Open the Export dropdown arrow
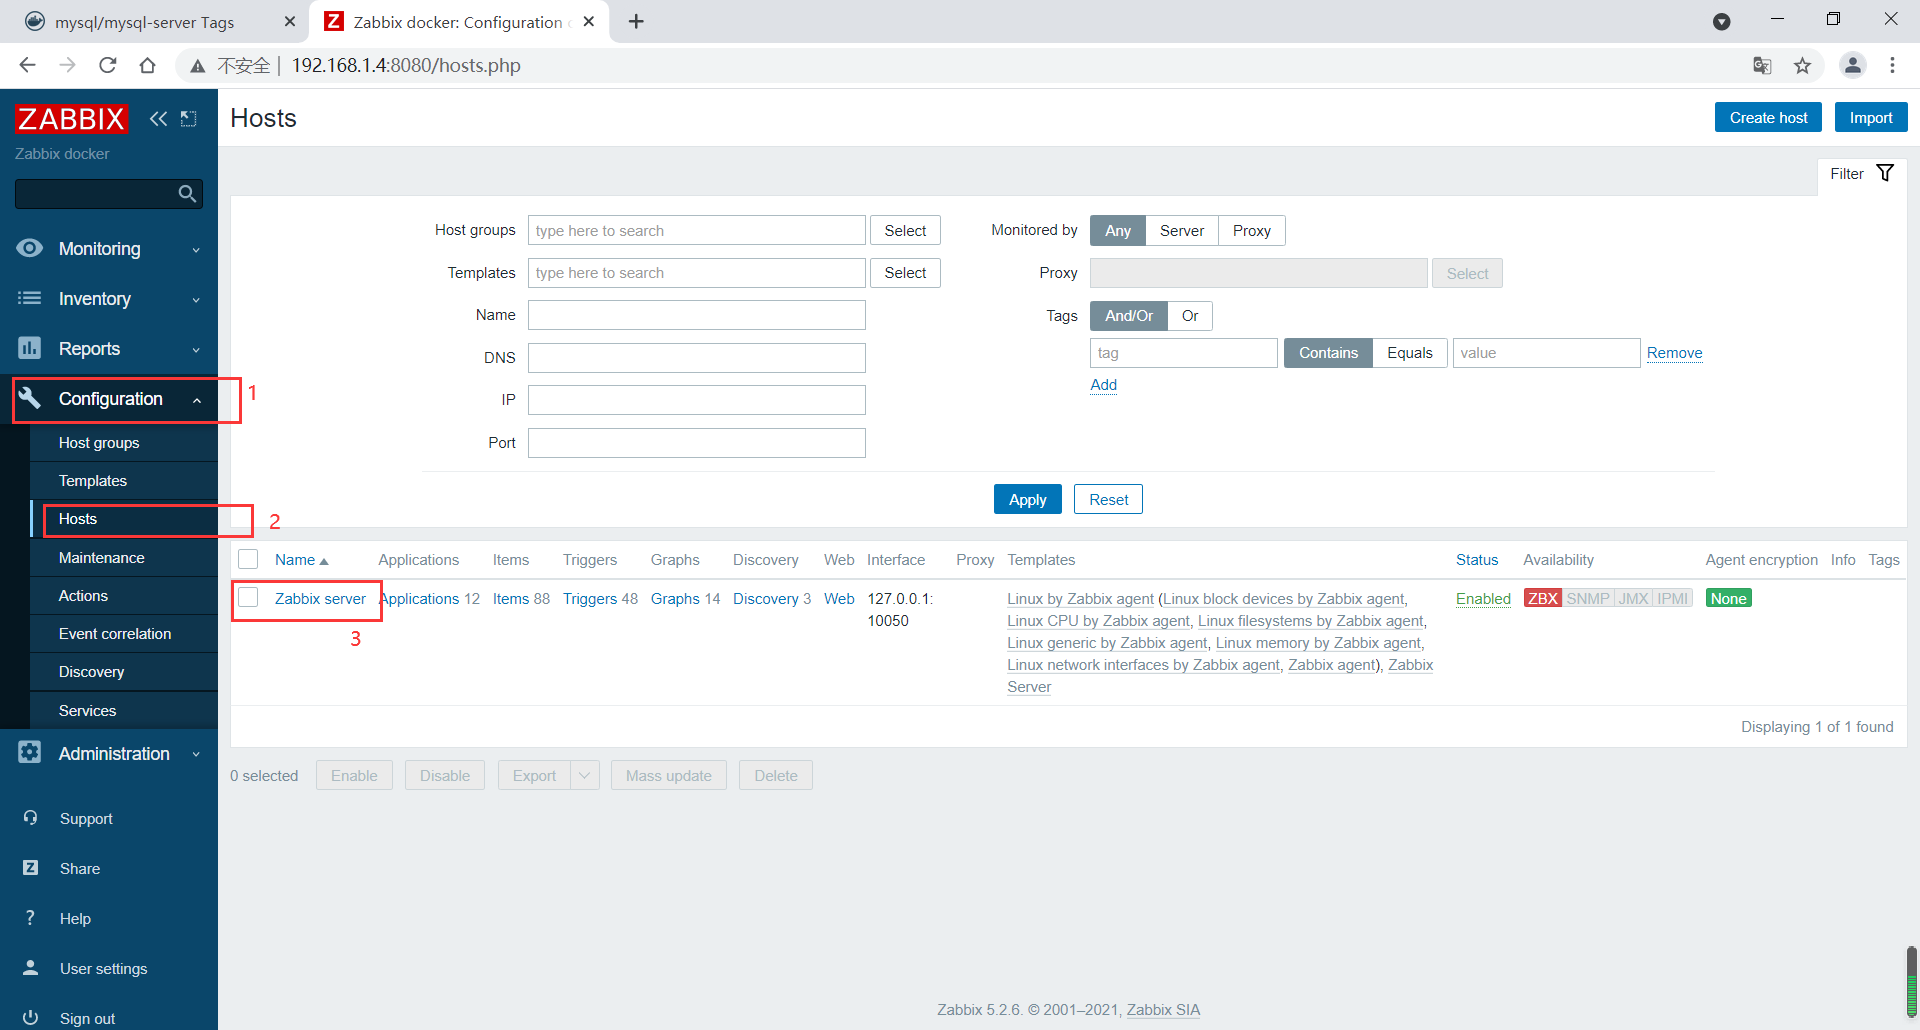This screenshot has height=1030, width=1920. click(585, 775)
